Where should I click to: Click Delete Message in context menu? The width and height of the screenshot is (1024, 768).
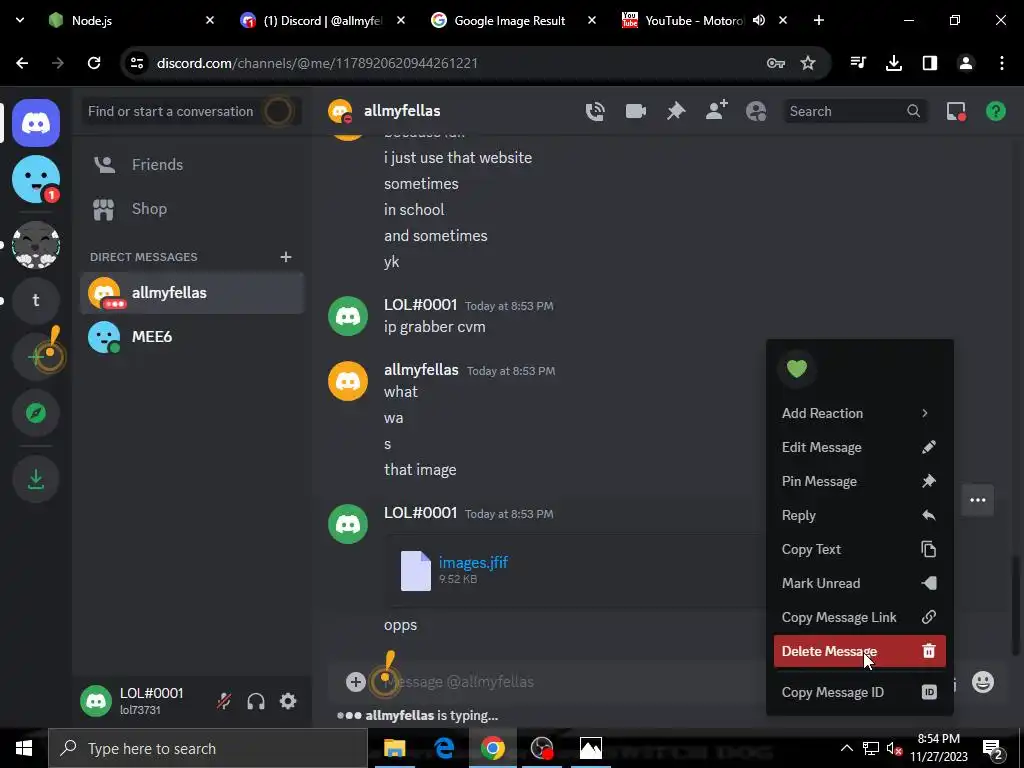859,651
